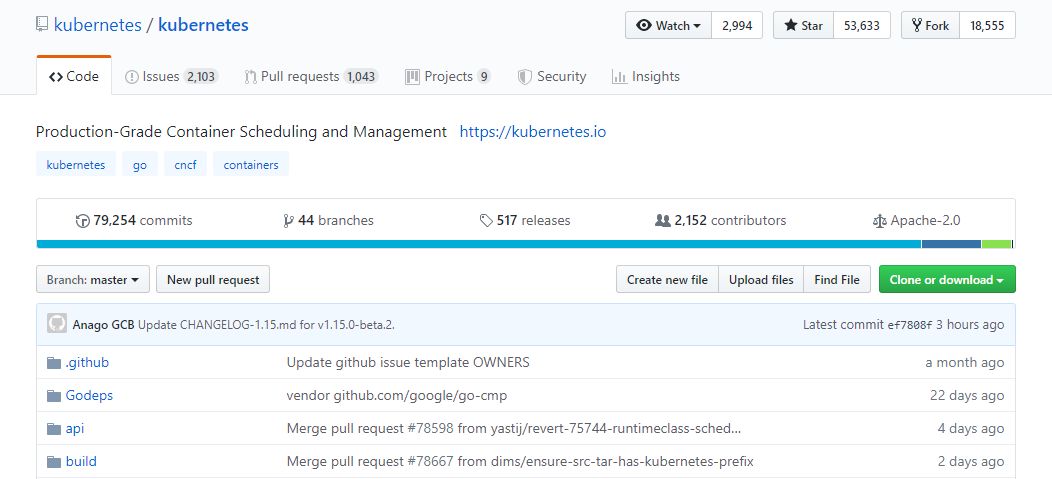
Task: Click the Create new file button
Action: pos(667,280)
